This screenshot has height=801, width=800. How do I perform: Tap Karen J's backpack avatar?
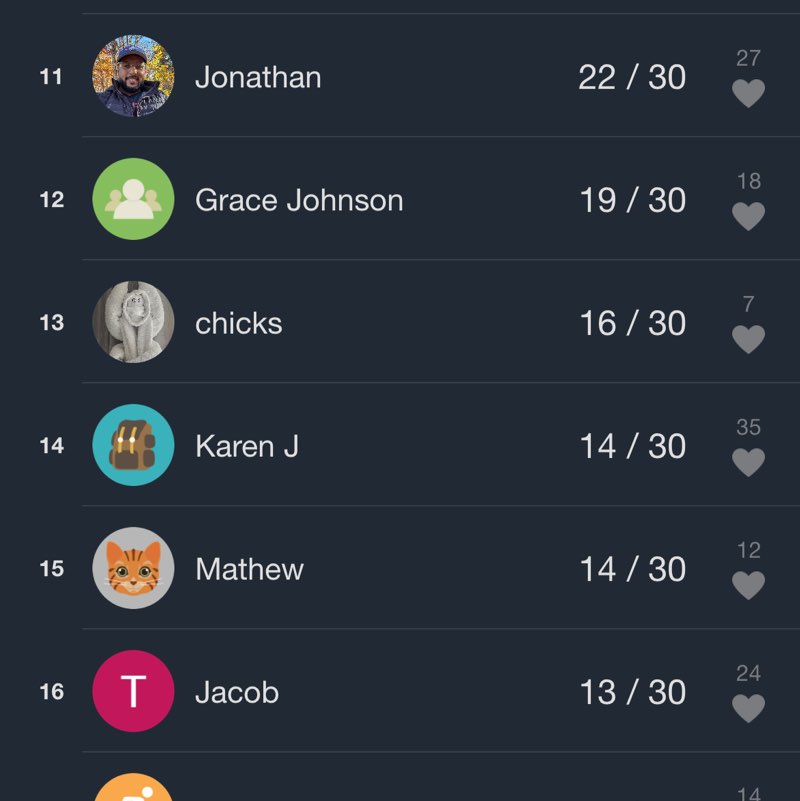click(x=133, y=446)
